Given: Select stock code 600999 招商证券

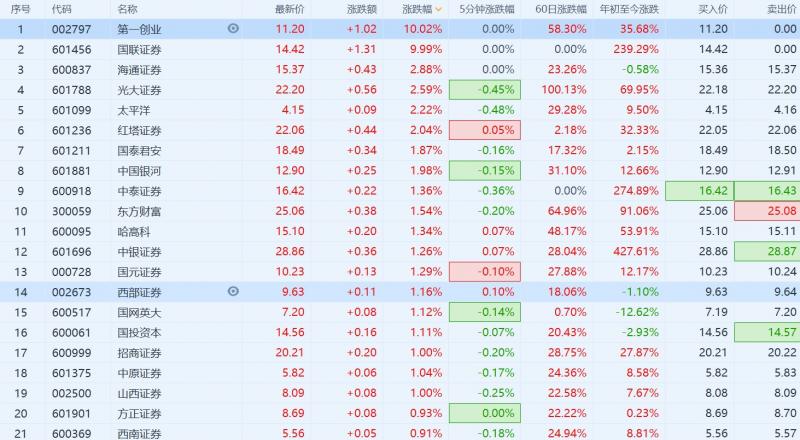Looking at the screenshot, I should click(x=72, y=352).
